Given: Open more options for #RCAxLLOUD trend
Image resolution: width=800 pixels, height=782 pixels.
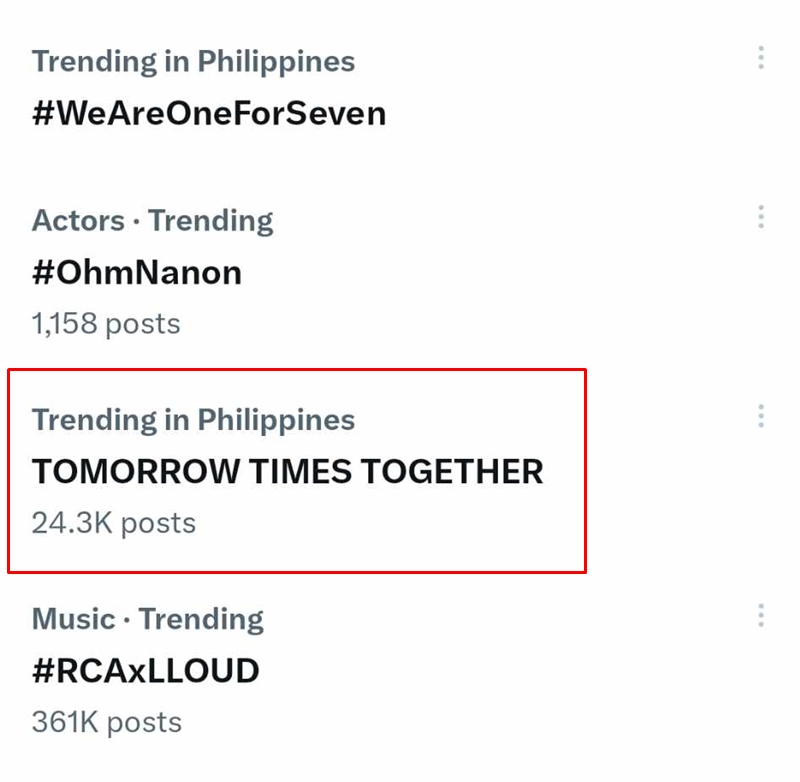Looking at the screenshot, I should click(x=761, y=615).
